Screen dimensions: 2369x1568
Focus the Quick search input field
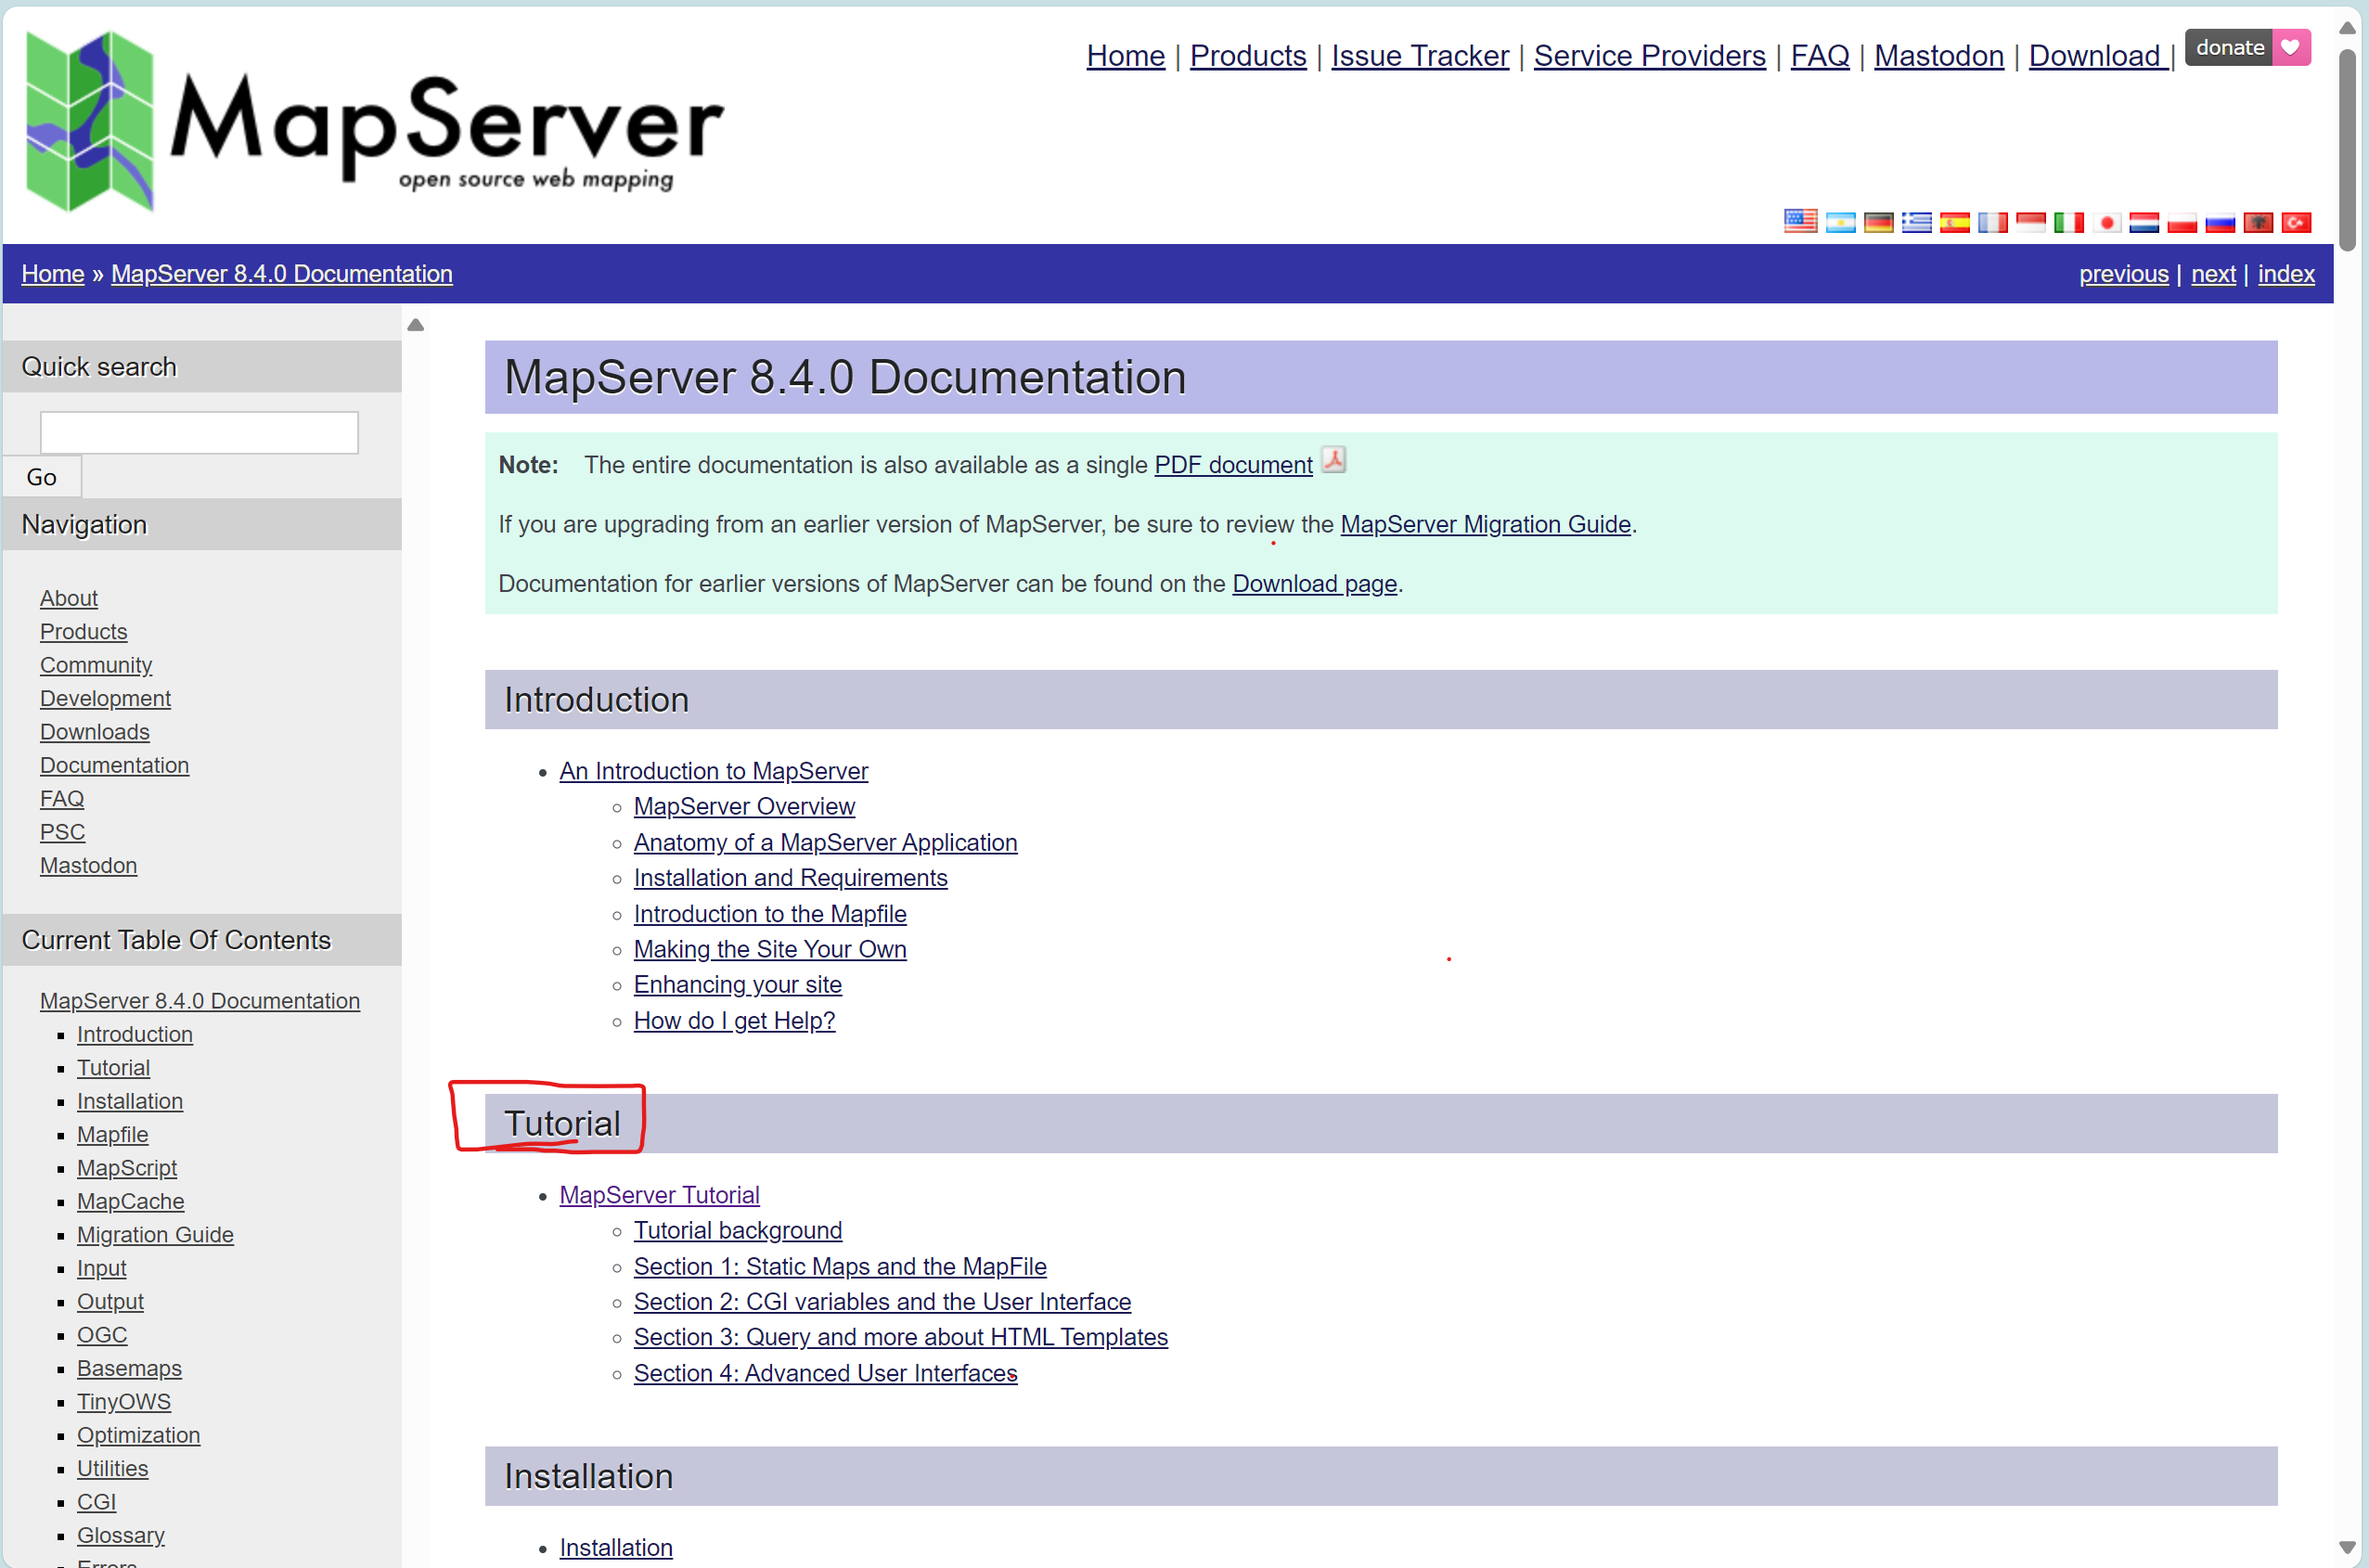point(199,433)
